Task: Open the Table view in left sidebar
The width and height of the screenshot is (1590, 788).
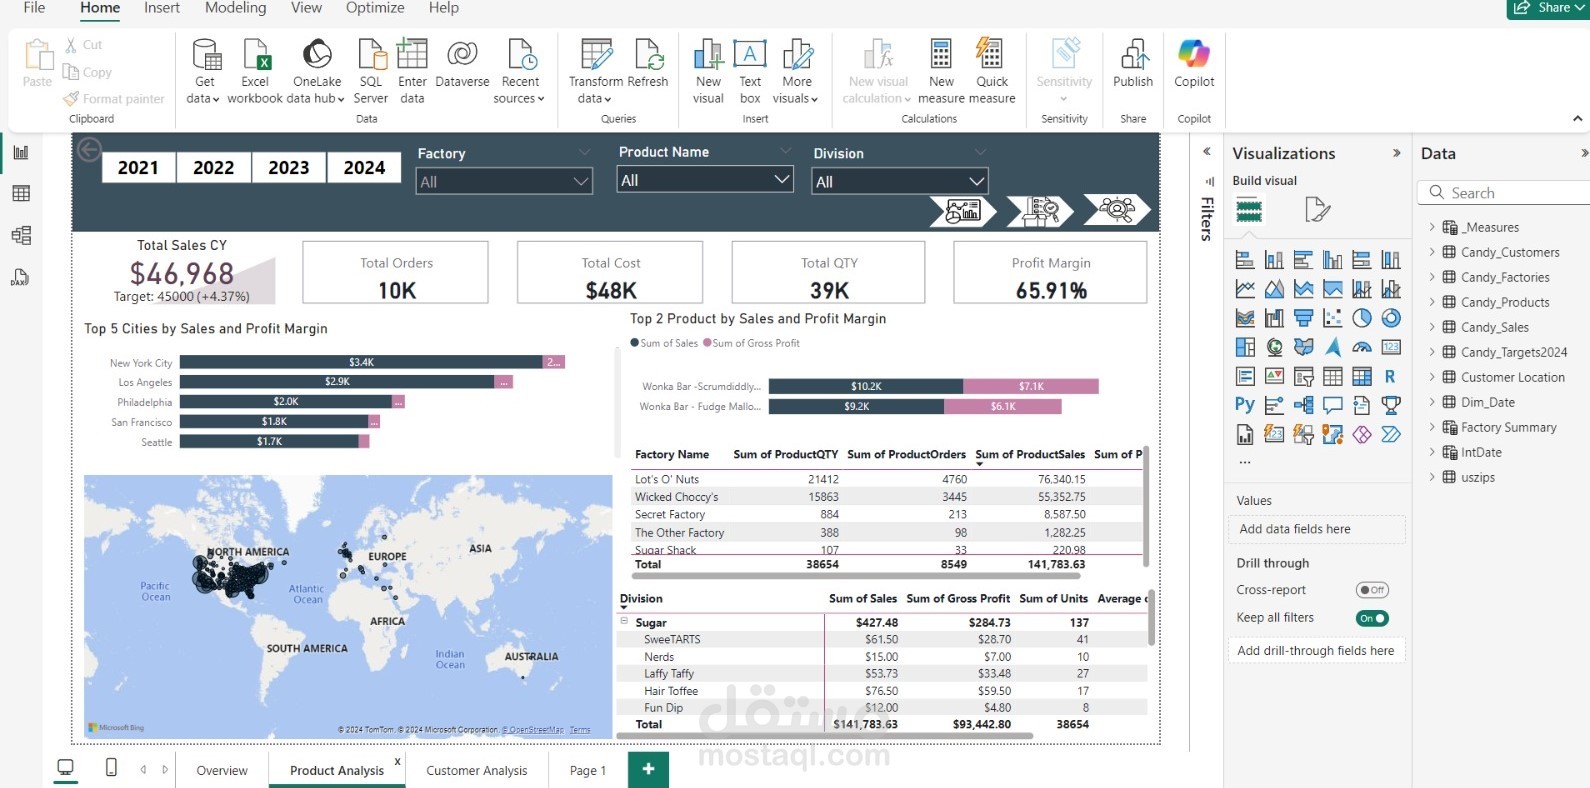Action: [21, 194]
